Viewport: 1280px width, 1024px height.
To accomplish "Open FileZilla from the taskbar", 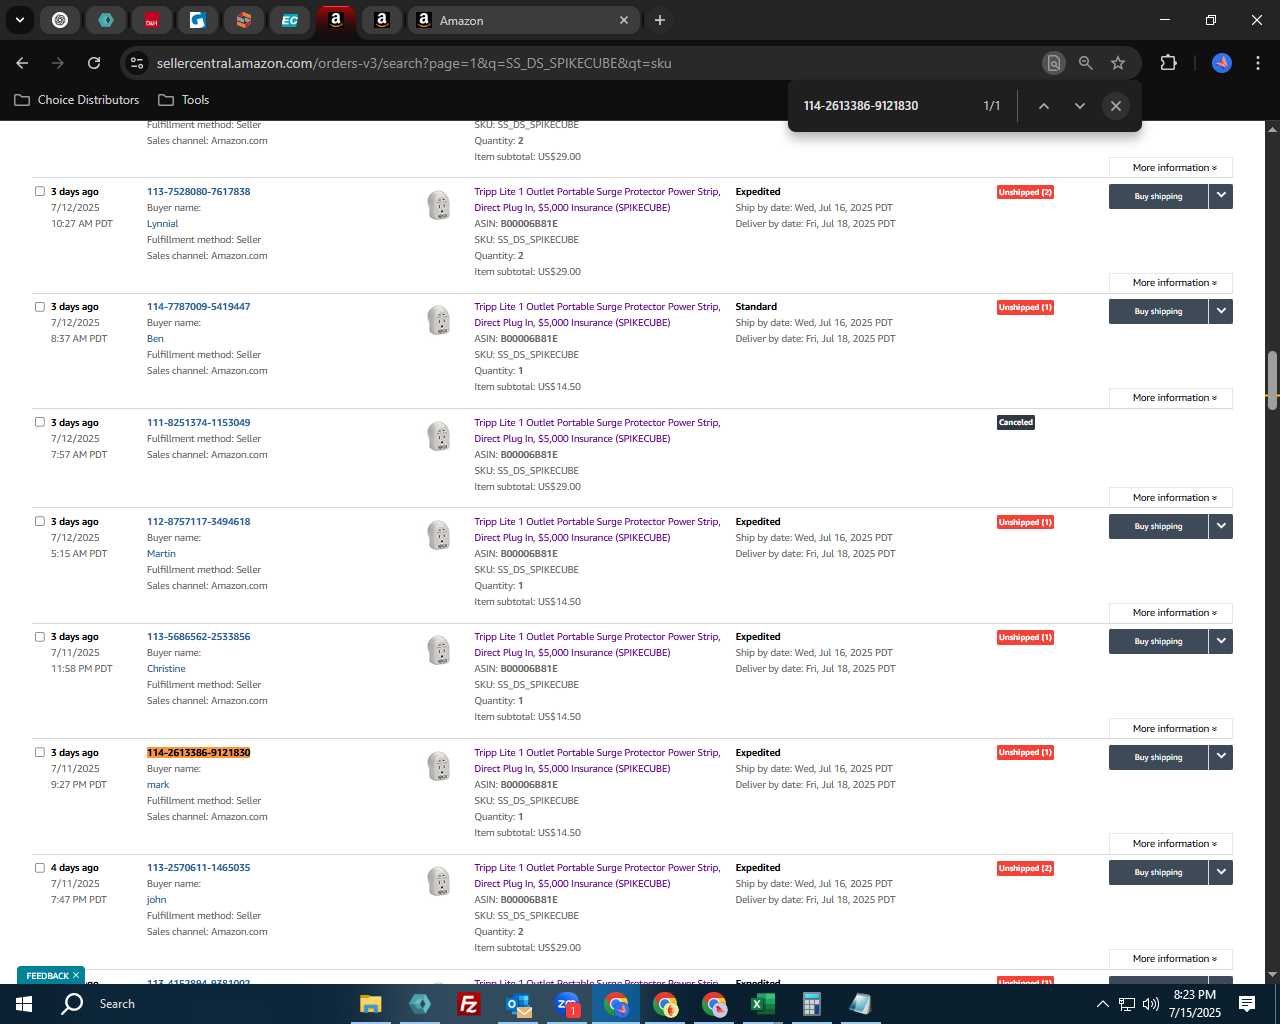I will click(468, 1004).
